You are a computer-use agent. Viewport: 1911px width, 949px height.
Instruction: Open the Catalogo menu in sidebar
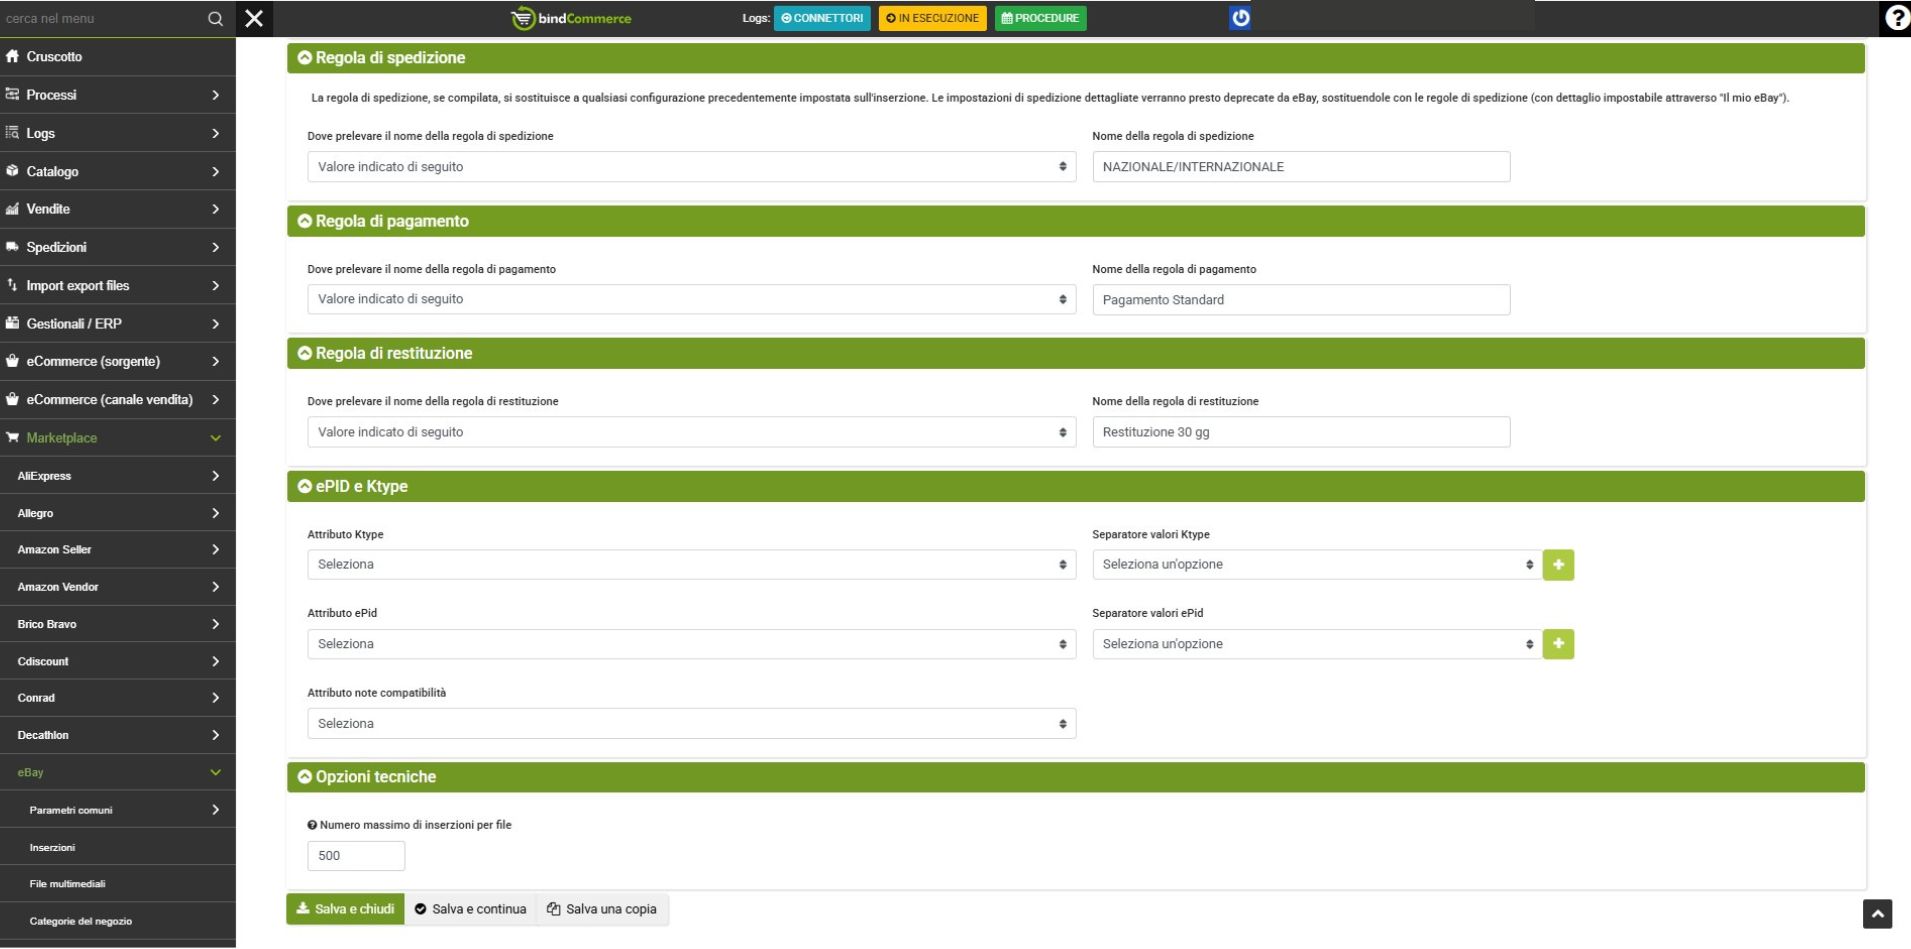[x=117, y=172]
